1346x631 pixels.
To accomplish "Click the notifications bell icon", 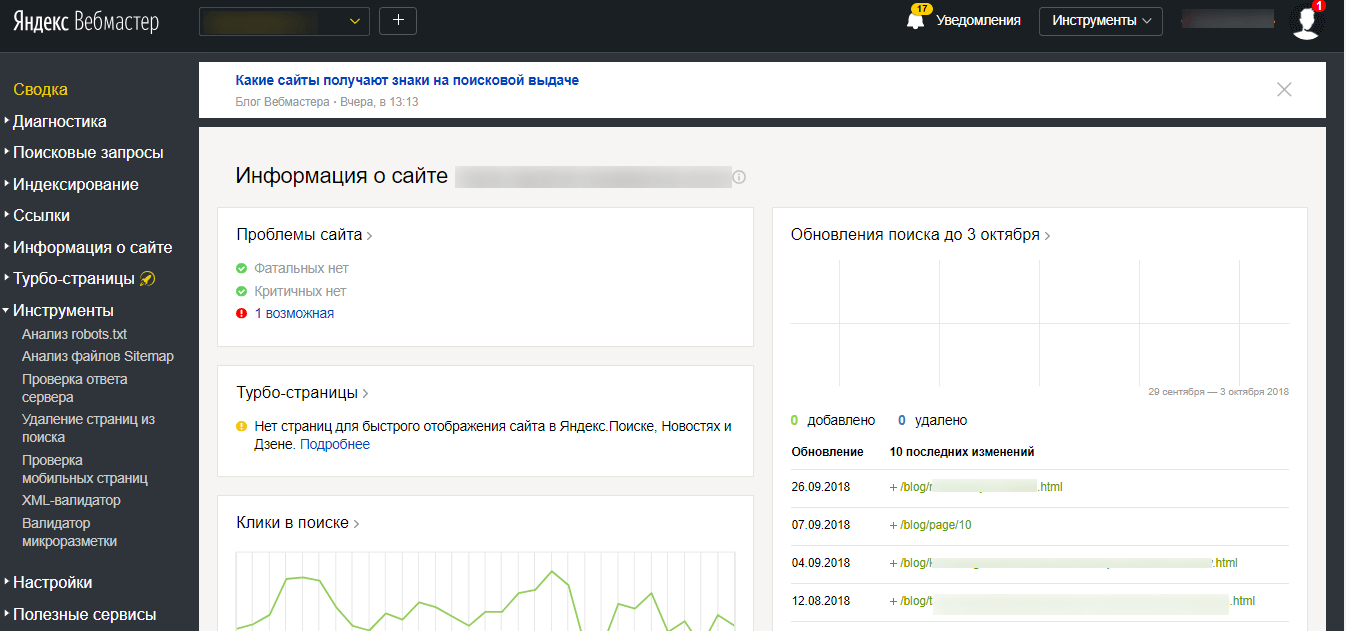I will click(x=915, y=21).
